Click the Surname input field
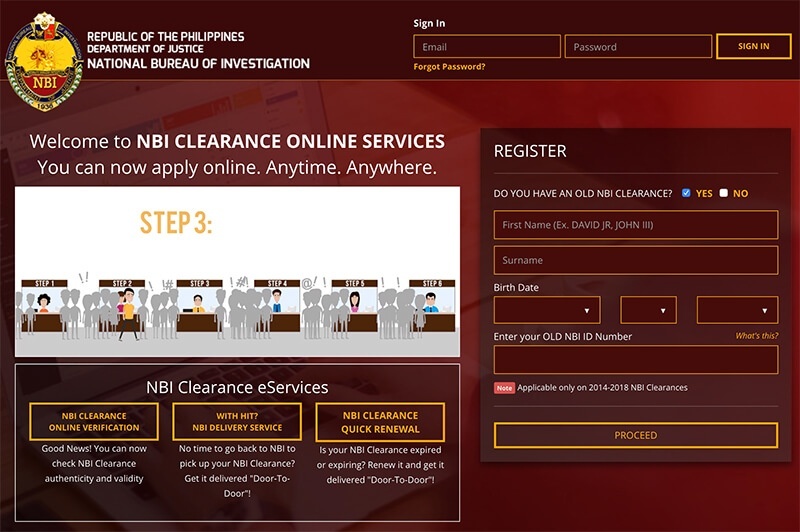 636,260
